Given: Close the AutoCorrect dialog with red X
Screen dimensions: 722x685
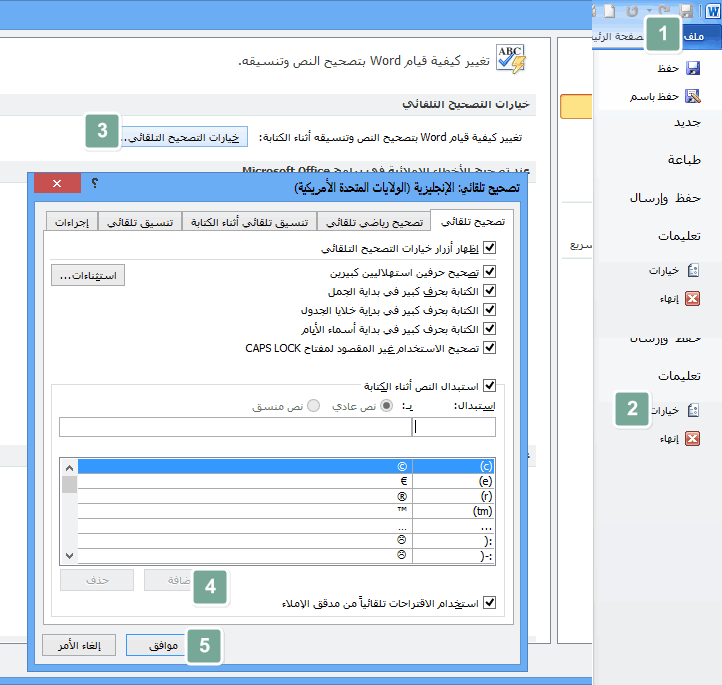Looking at the screenshot, I should (57, 183).
